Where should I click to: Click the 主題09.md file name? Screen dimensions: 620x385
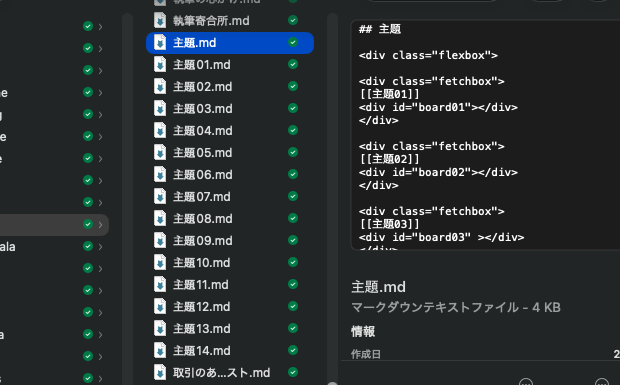[x=202, y=241]
